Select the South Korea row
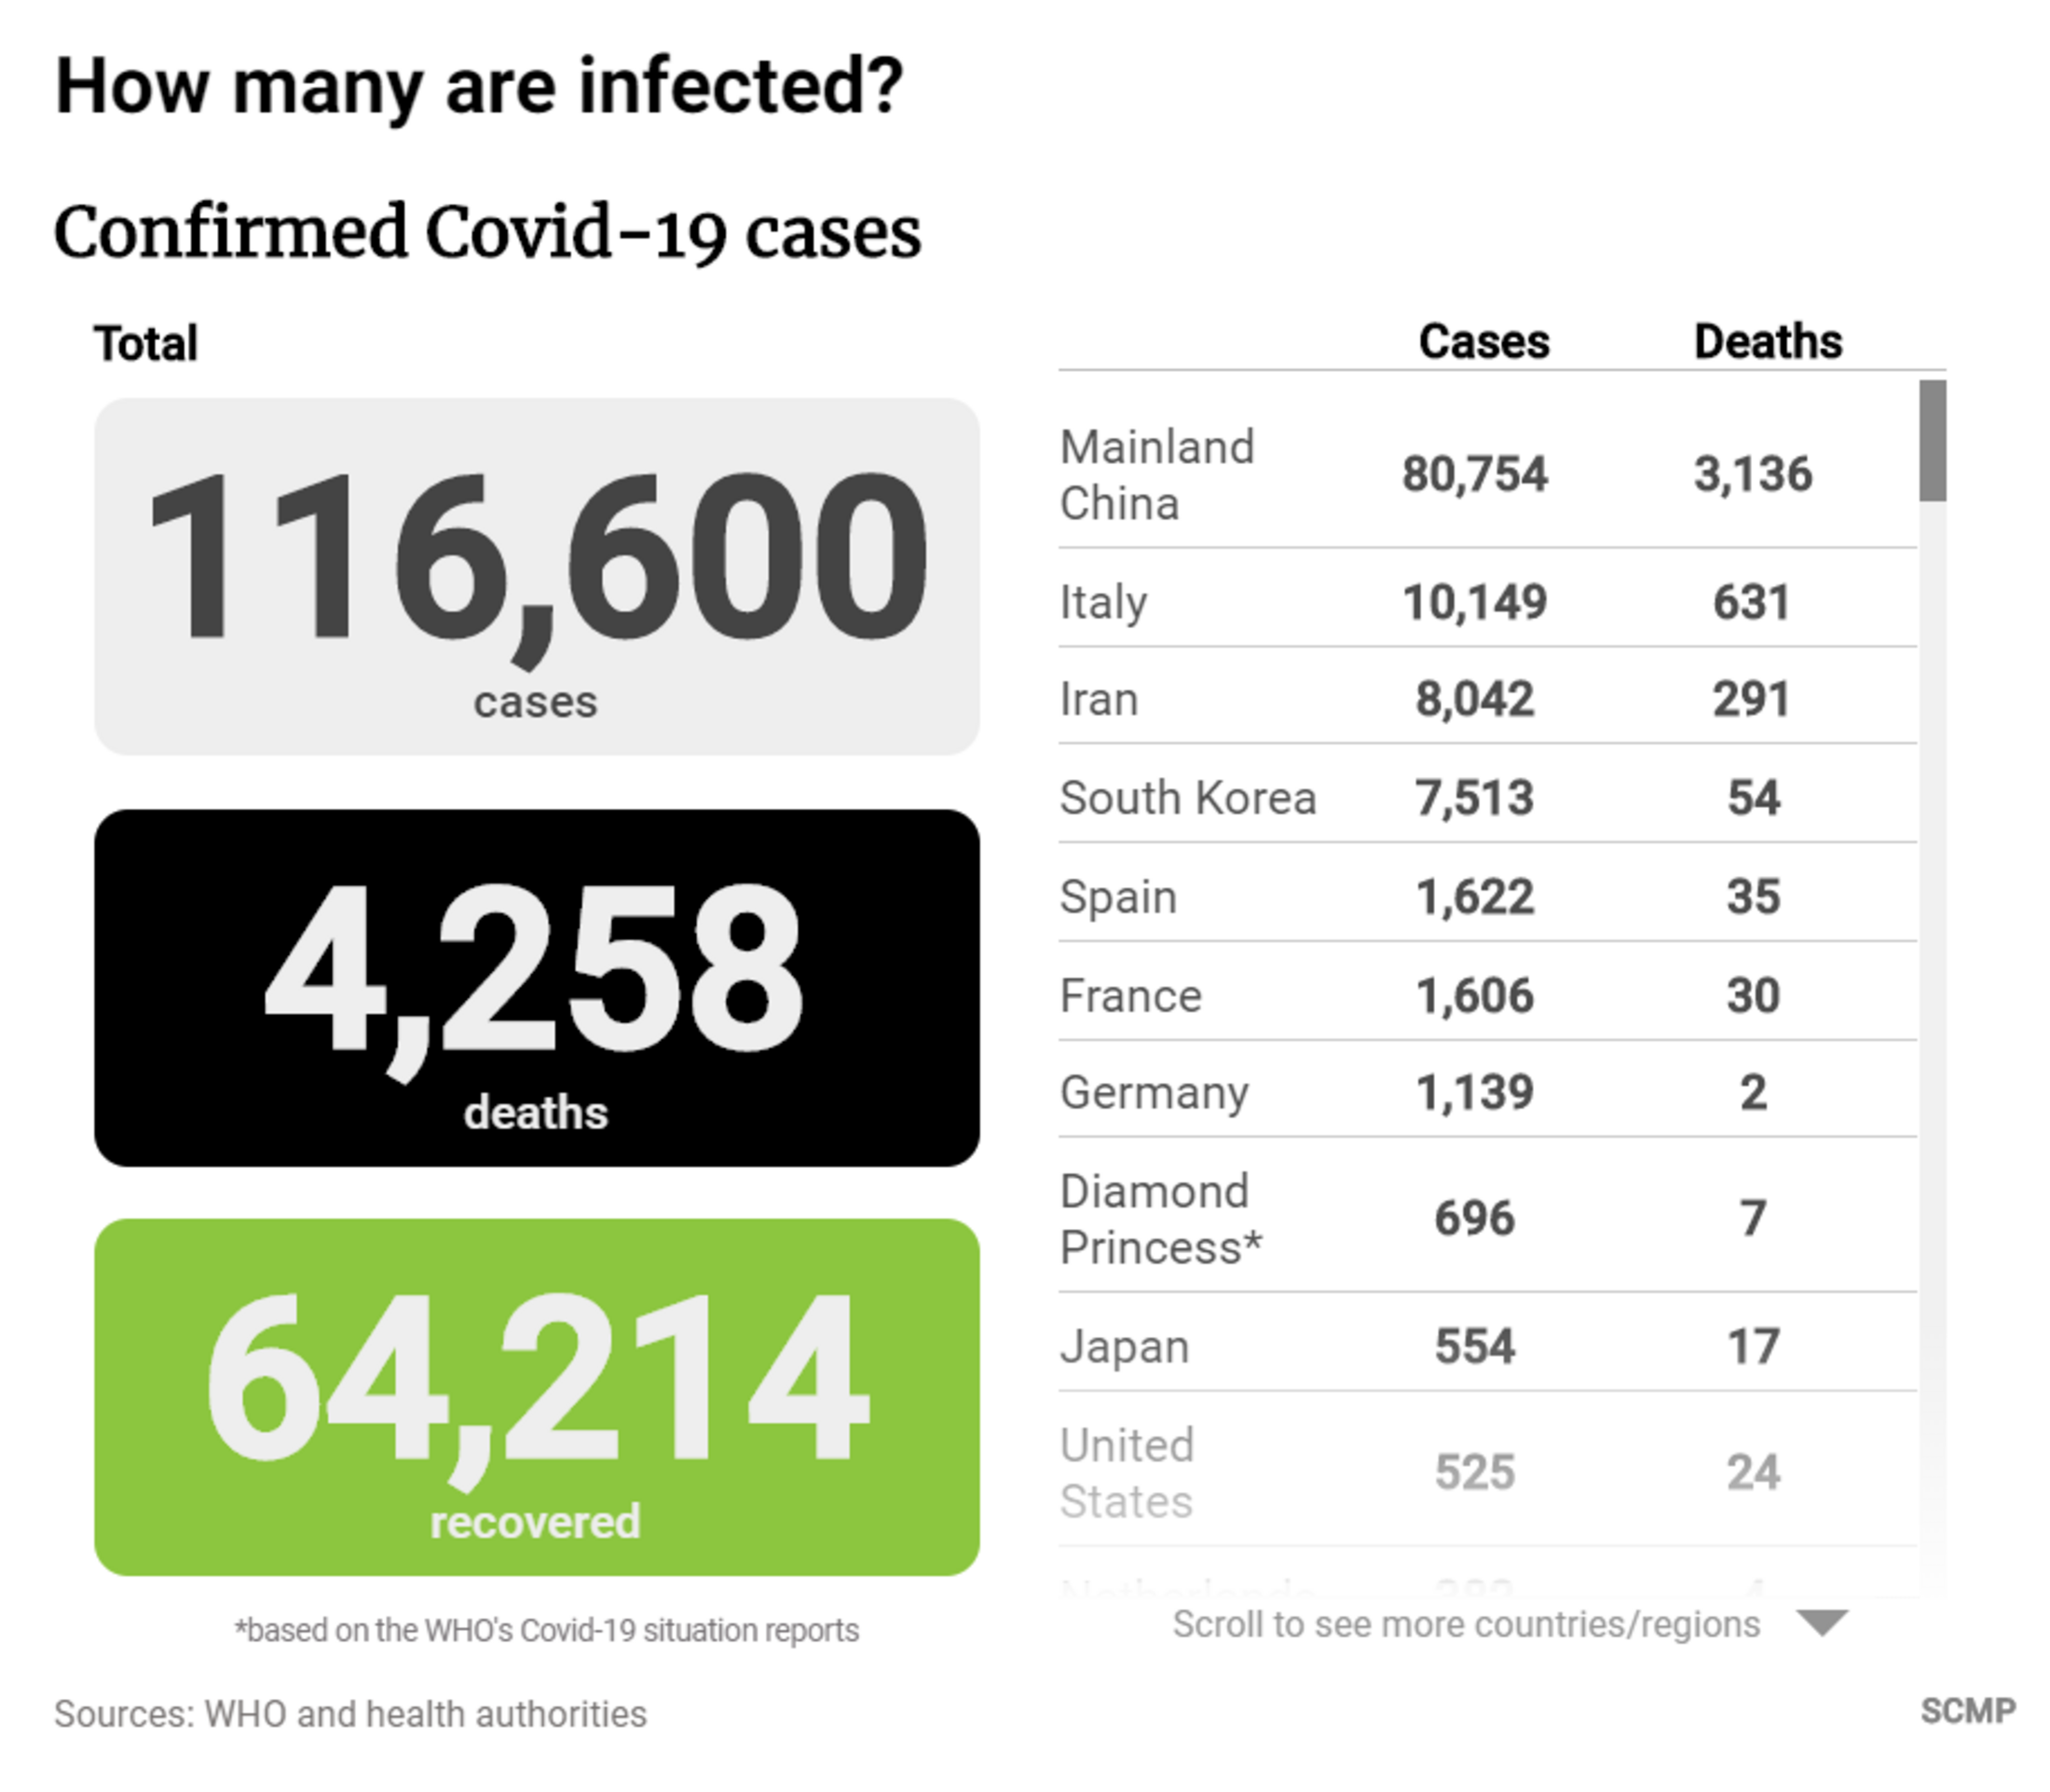The width and height of the screenshot is (2050, 1792). (x=1486, y=797)
